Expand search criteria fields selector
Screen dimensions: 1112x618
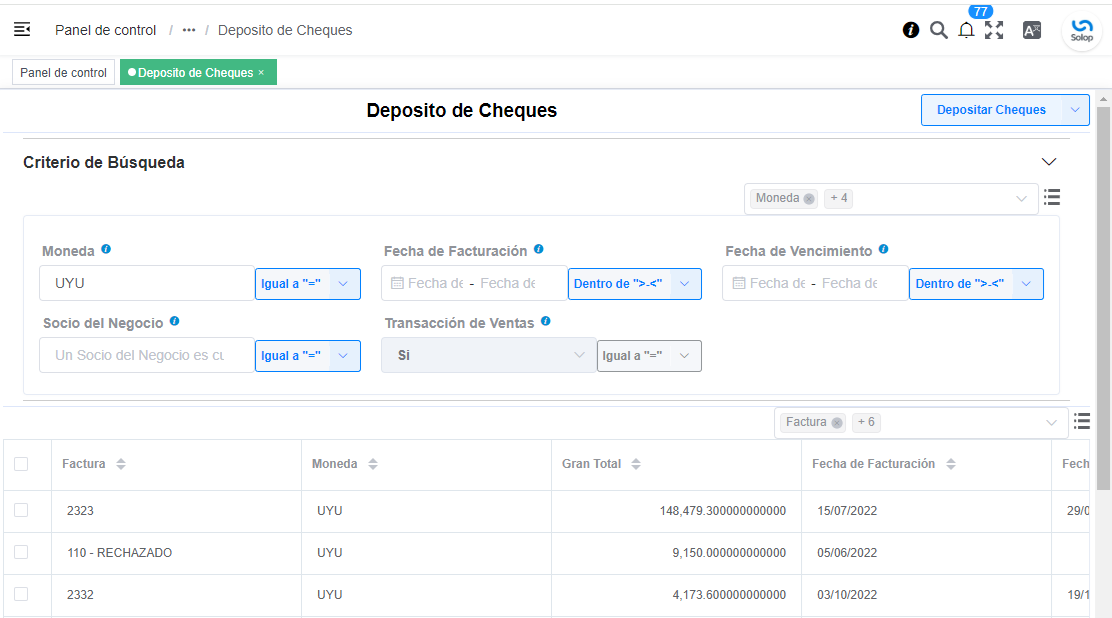pos(1021,199)
